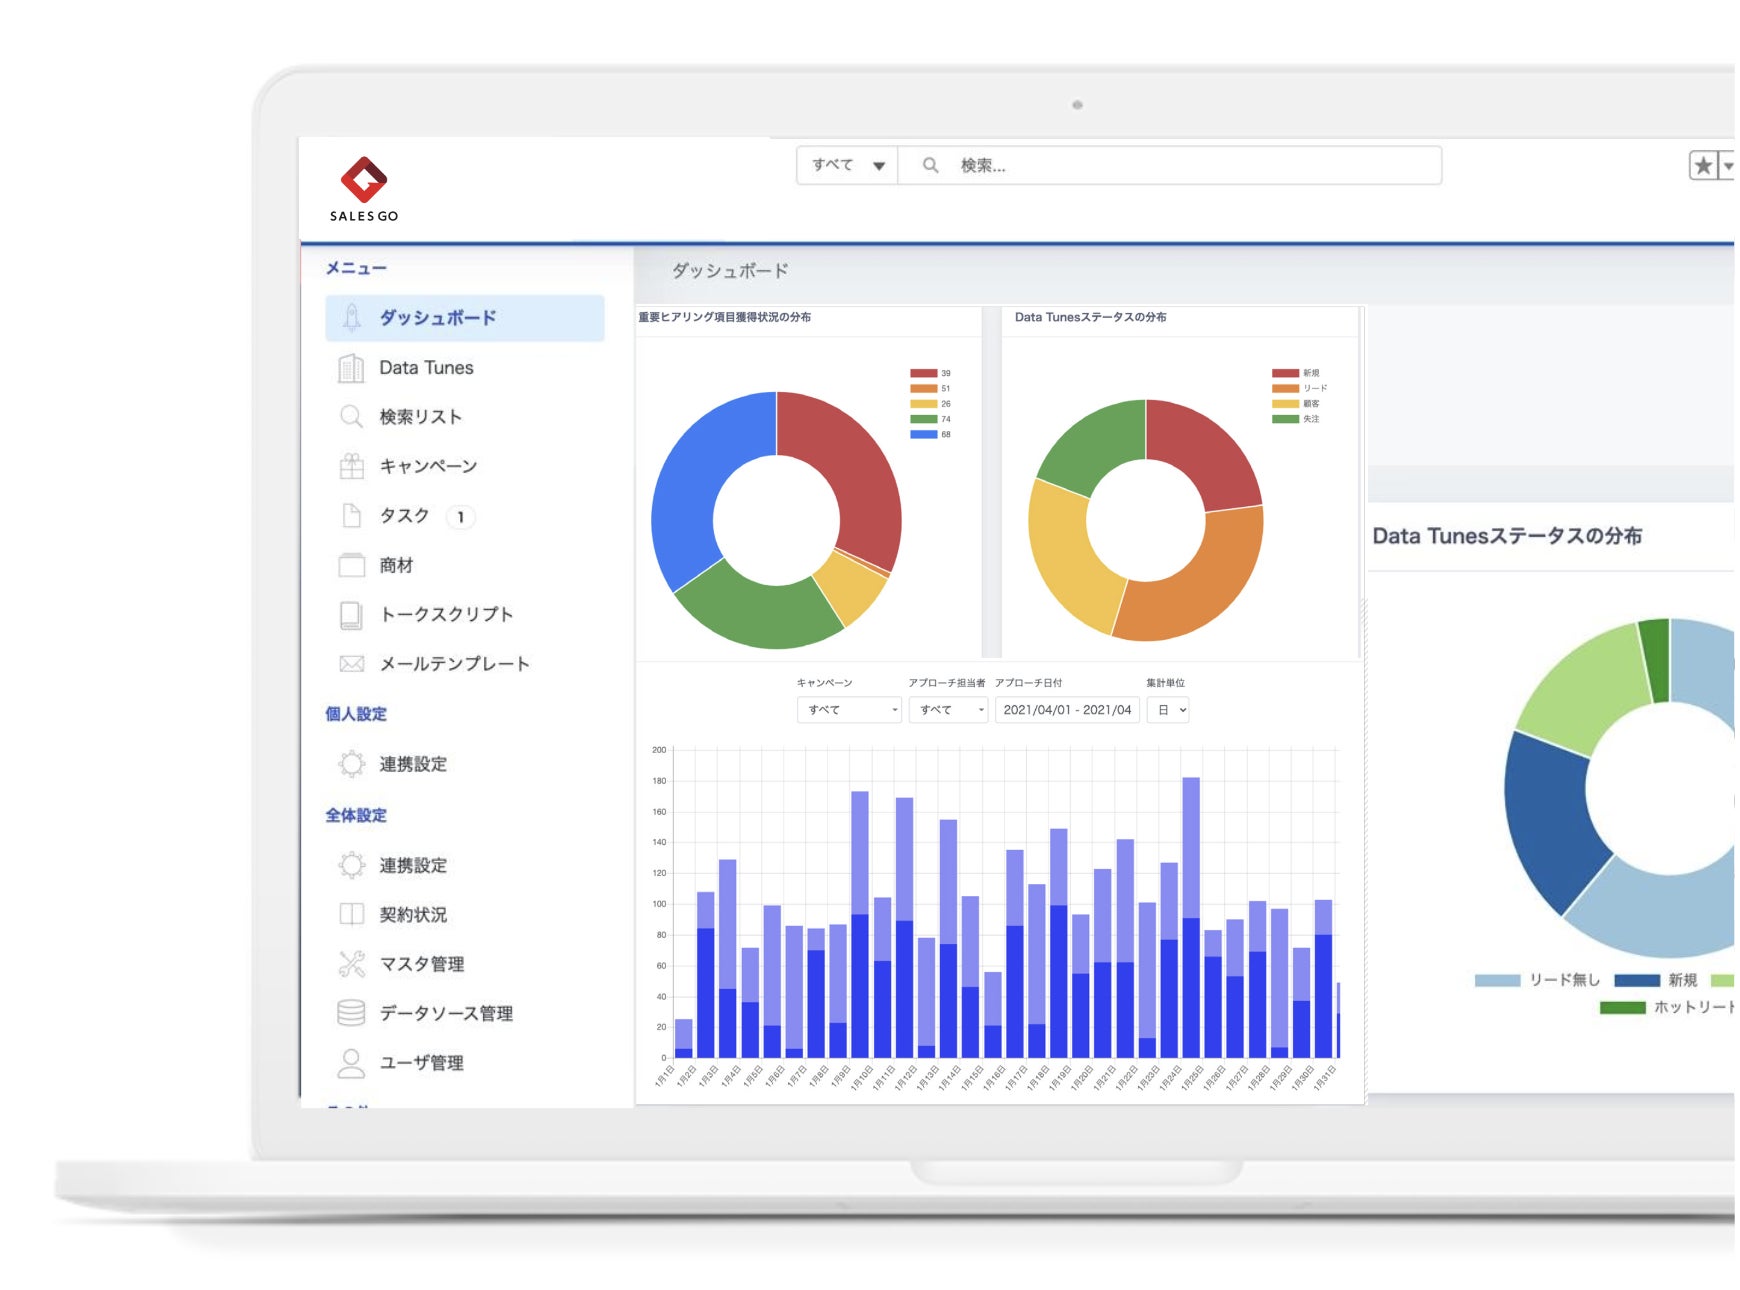Click the red 39 legend swatch
The width and height of the screenshot is (1740, 1290).
click(923, 373)
